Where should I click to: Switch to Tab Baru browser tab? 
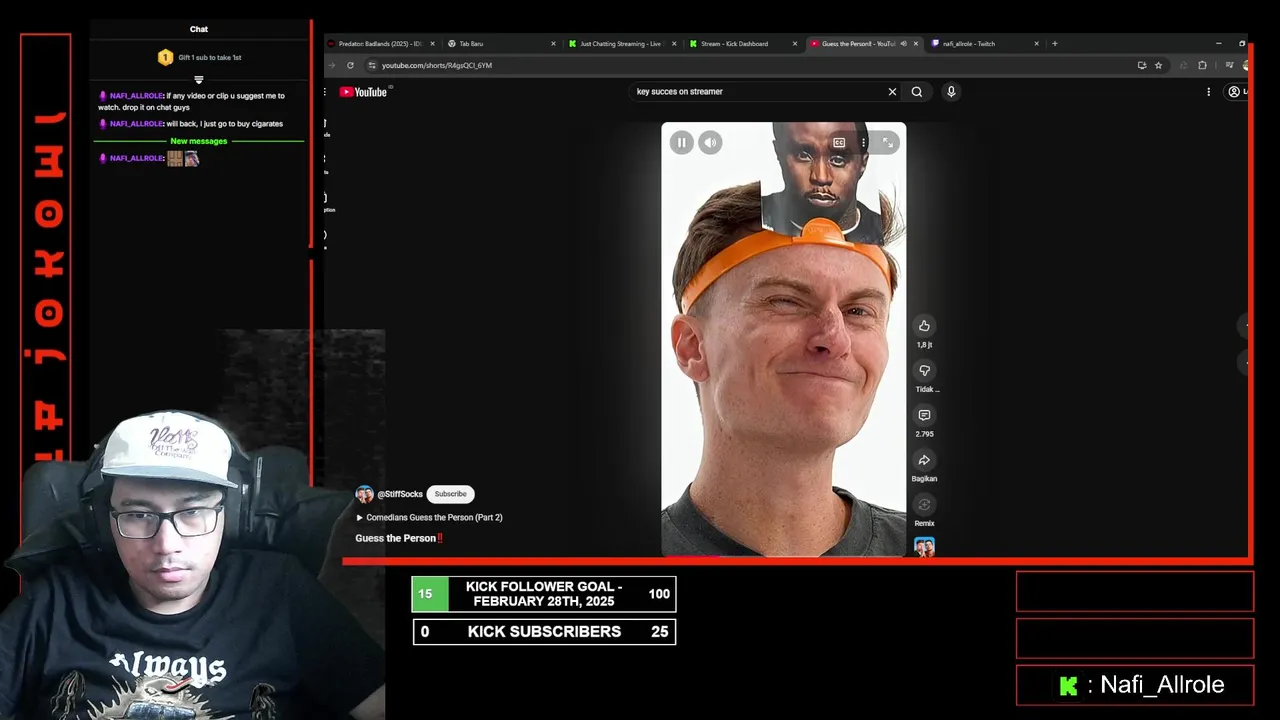point(500,44)
